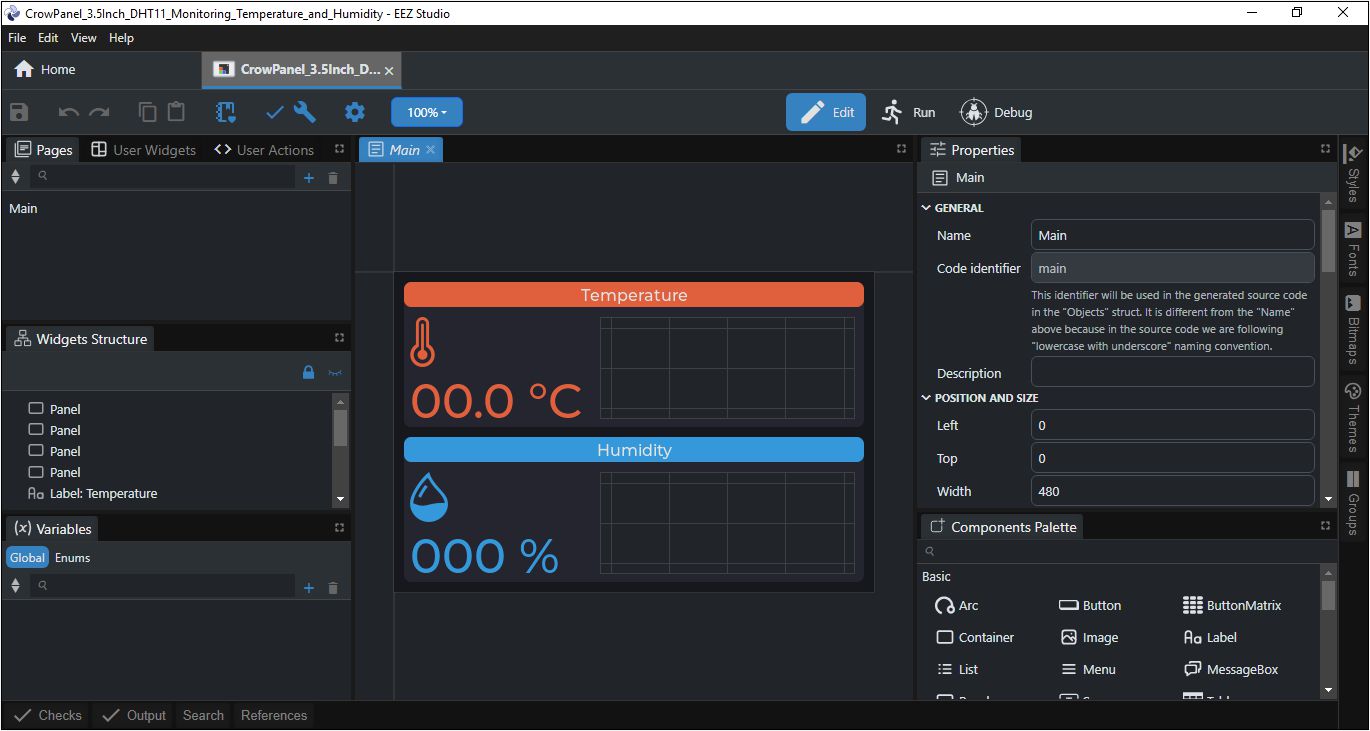Click the Left position field
Image resolution: width=1370 pixels, height=731 pixels.
coord(1172,425)
